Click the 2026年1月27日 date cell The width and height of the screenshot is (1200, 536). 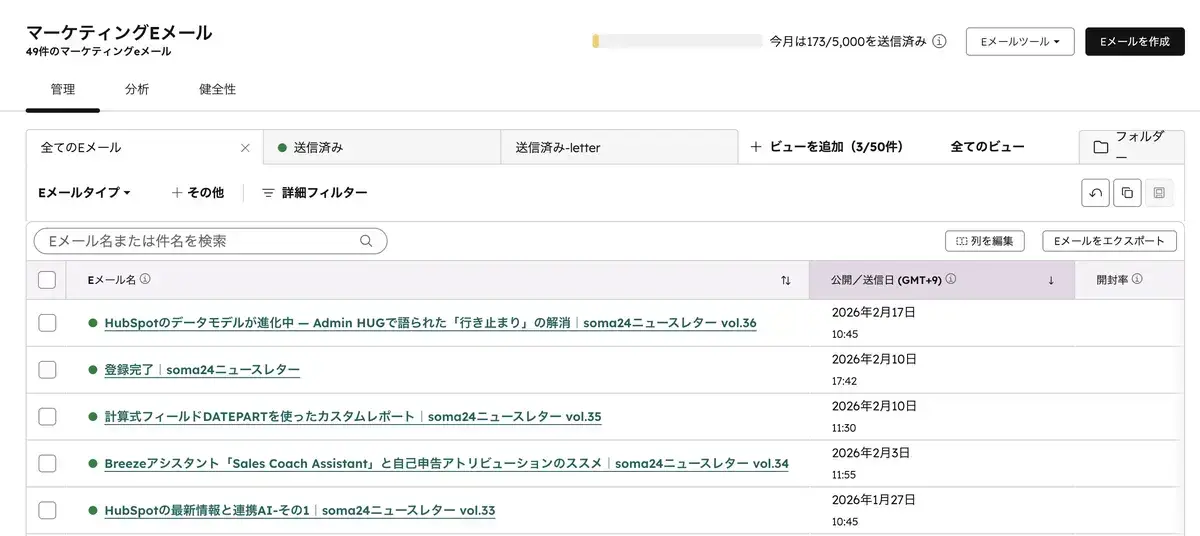point(941,511)
